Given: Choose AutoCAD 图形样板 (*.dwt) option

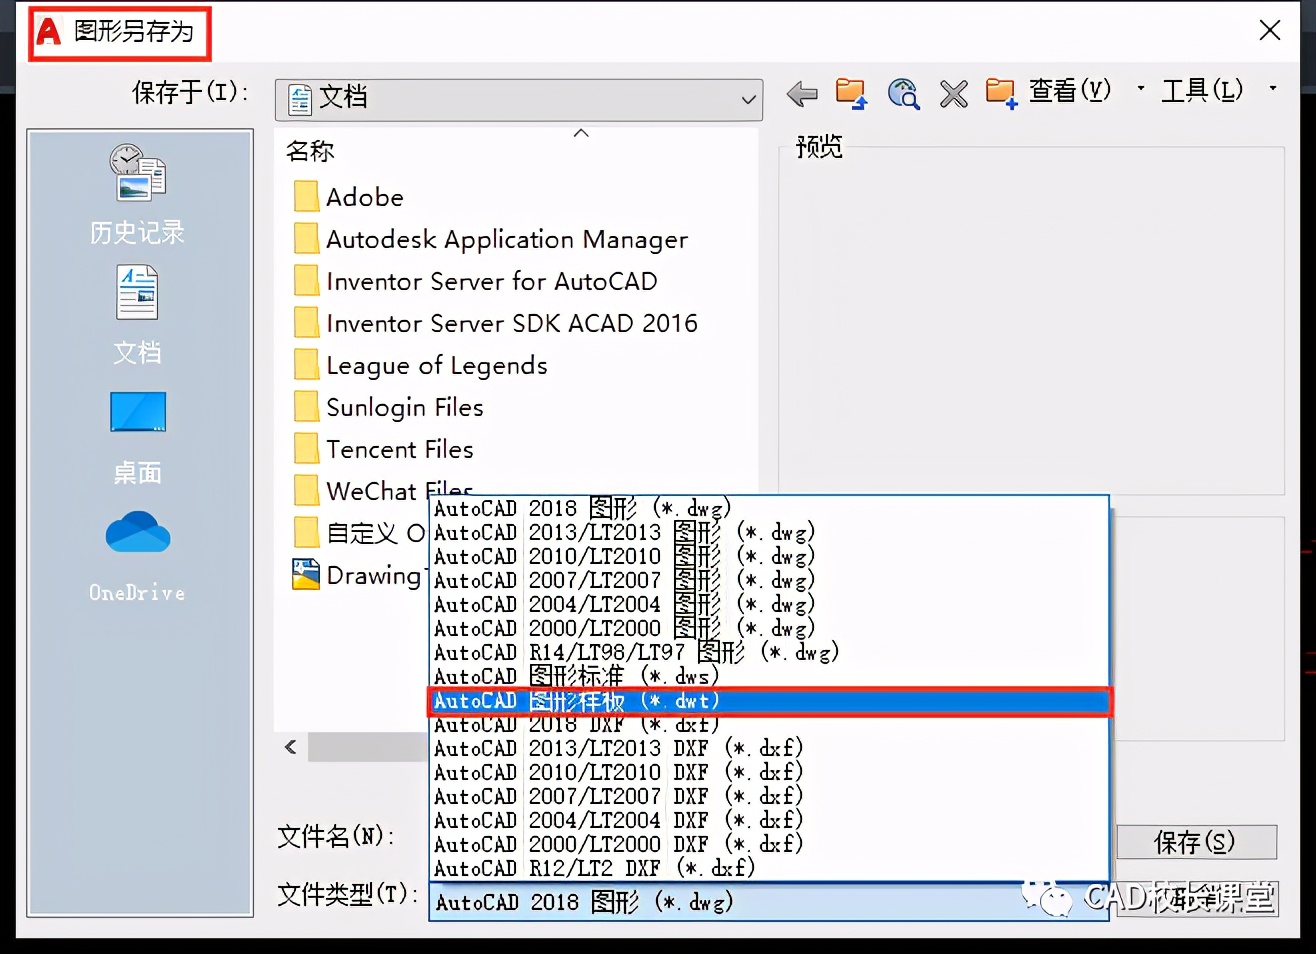Looking at the screenshot, I should [x=768, y=701].
